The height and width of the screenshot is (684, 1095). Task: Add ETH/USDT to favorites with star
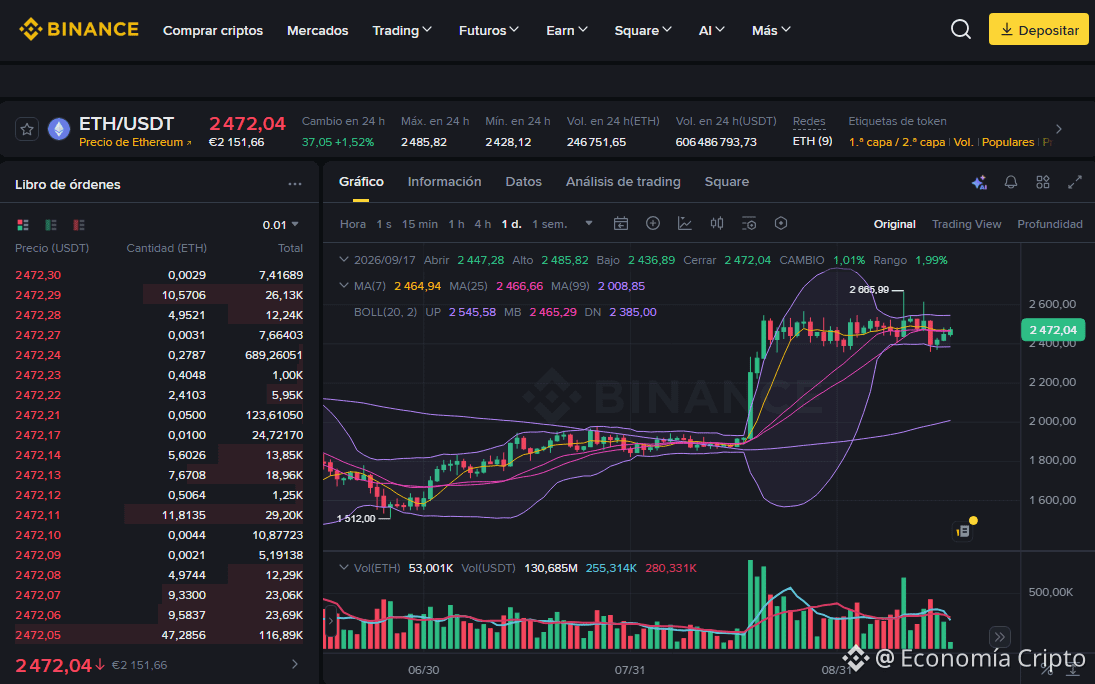pyautogui.click(x=27, y=129)
